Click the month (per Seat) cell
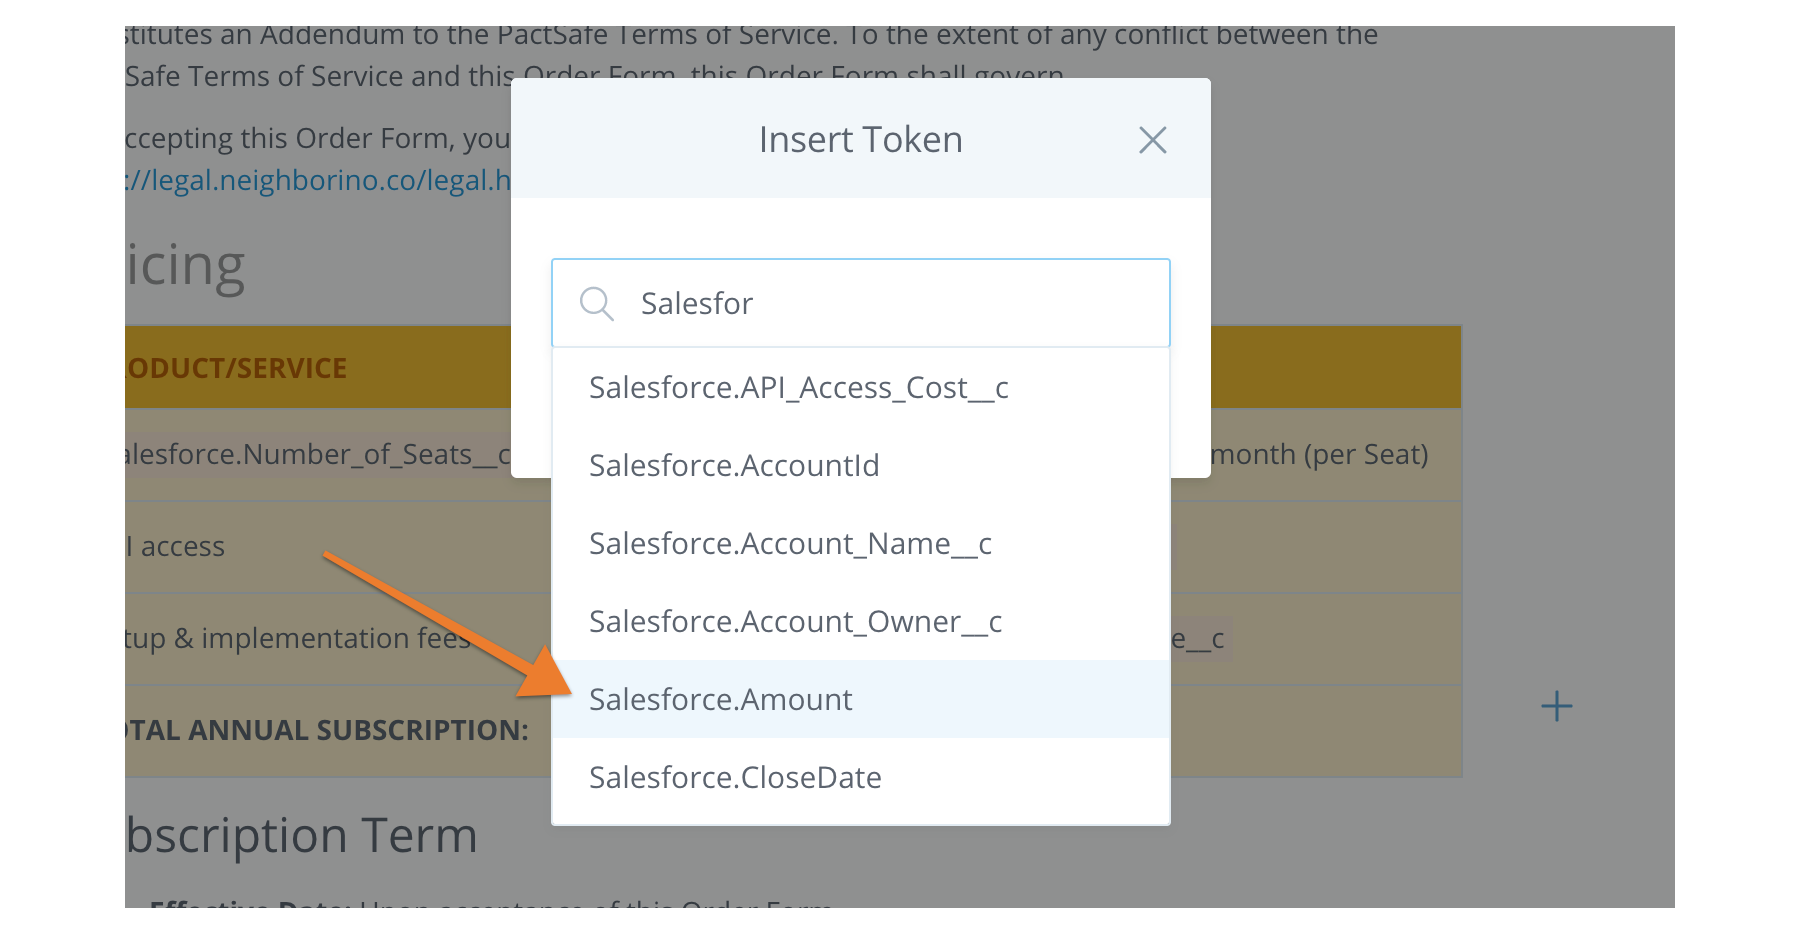The width and height of the screenshot is (1800, 934). (x=1319, y=454)
